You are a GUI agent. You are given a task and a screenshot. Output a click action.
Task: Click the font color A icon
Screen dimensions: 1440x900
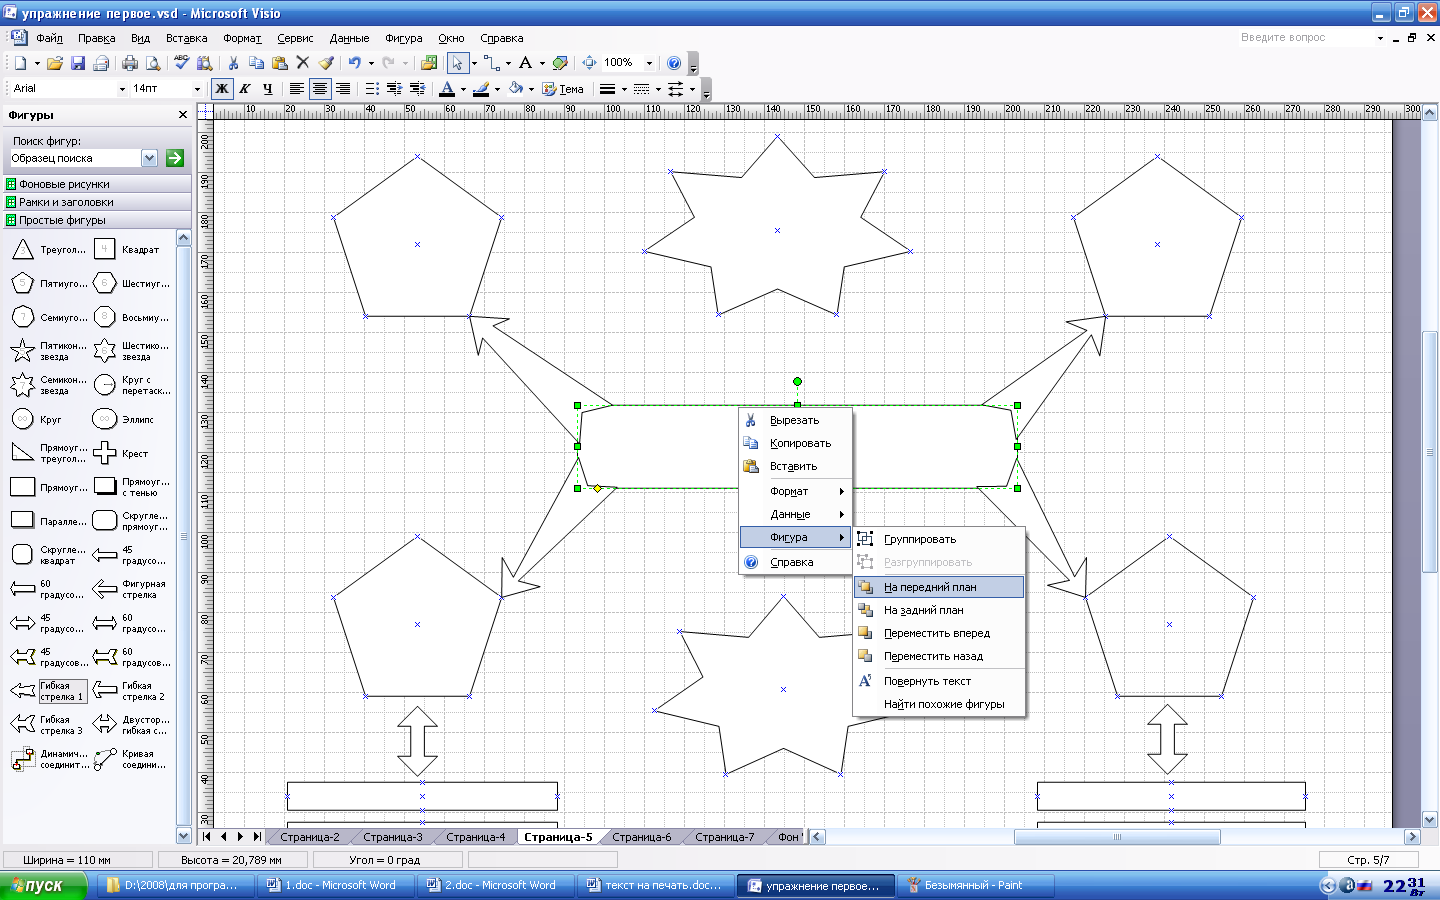(x=447, y=89)
